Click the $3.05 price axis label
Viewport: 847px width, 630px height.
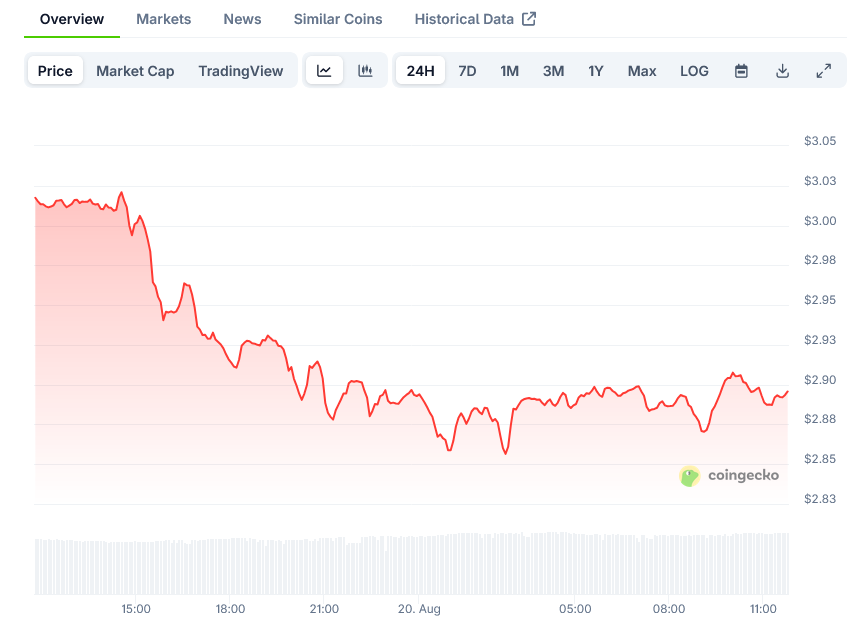820,141
